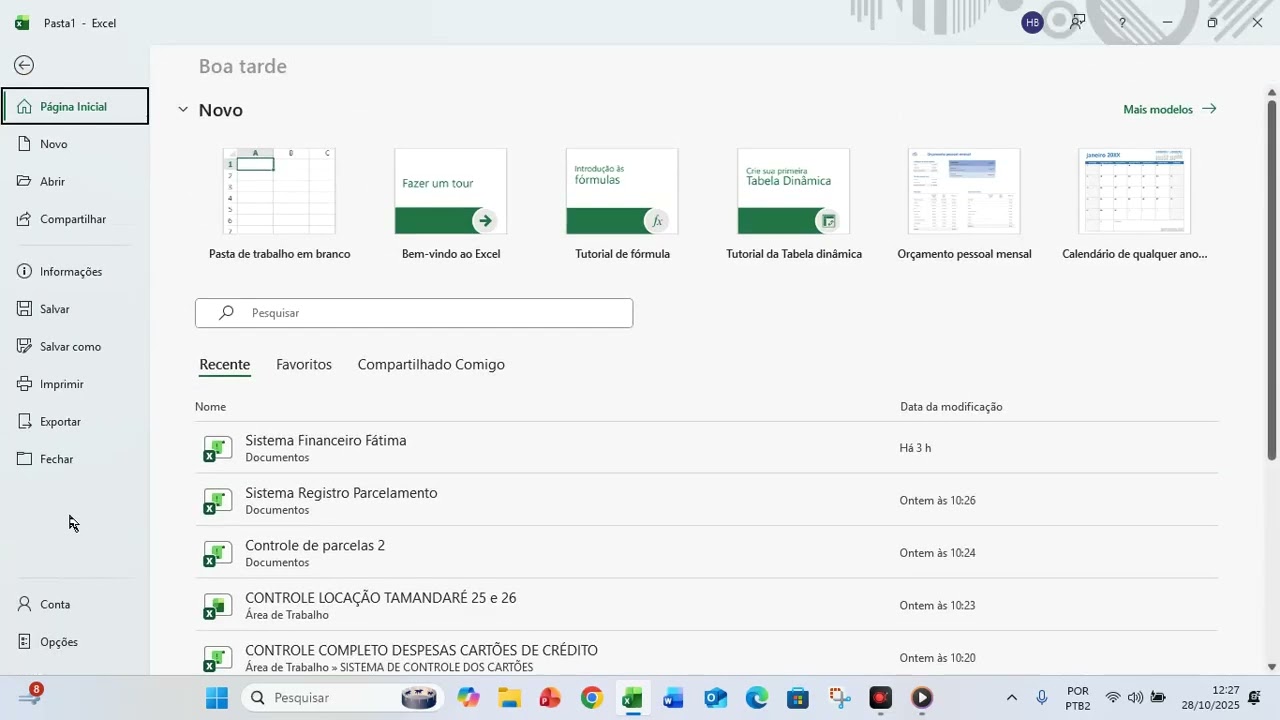This screenshot has width=1280, height=720.
Task: Open Google Chrome from taskbar
Action: (592, 698)
